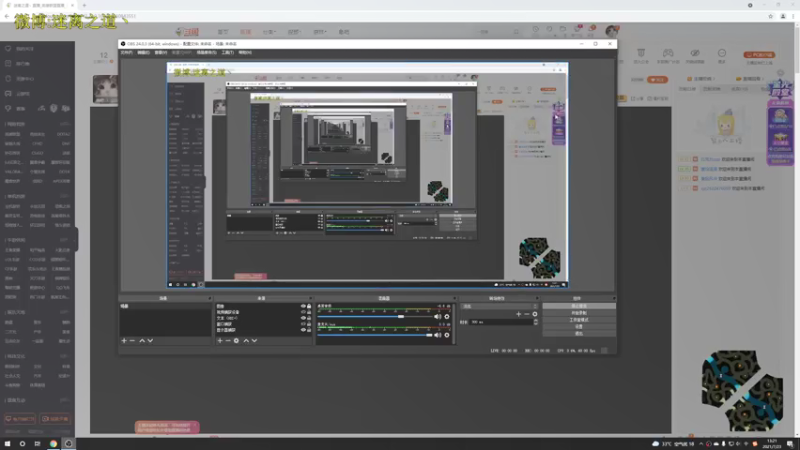
Task: Click the transition duration input field
Action: tap(501, 322)
